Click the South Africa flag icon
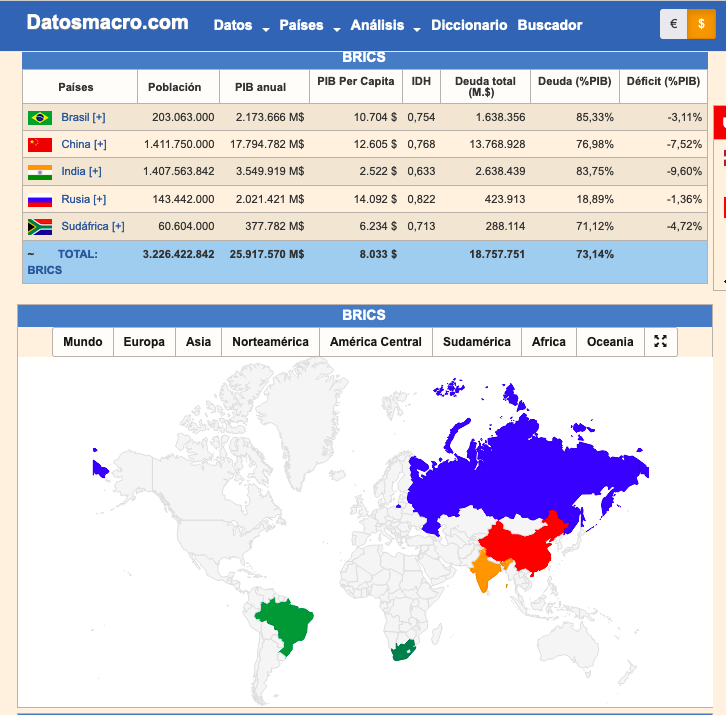Image resolution: width=726 pixels, height=715 pixels. tap(40, 227)
